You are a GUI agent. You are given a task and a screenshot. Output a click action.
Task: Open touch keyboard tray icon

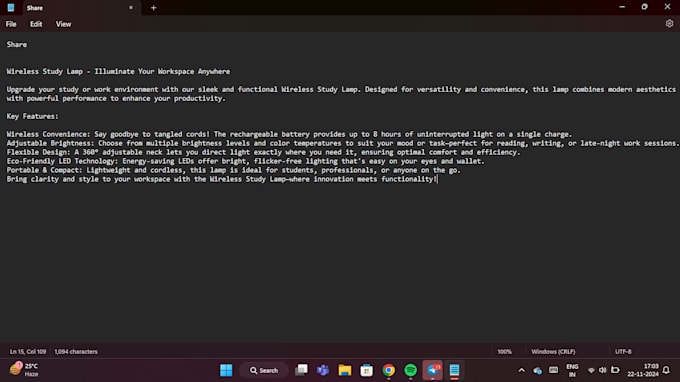[x=553, y=370]
